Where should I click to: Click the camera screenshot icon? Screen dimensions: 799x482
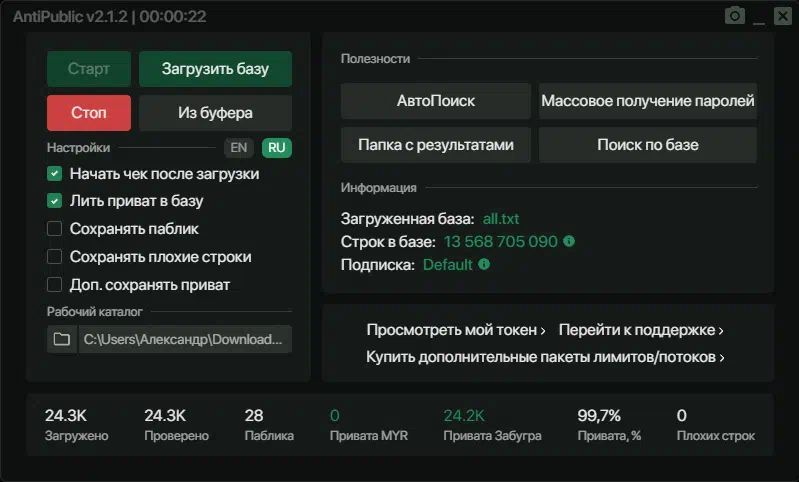click(x=735, y=16)
